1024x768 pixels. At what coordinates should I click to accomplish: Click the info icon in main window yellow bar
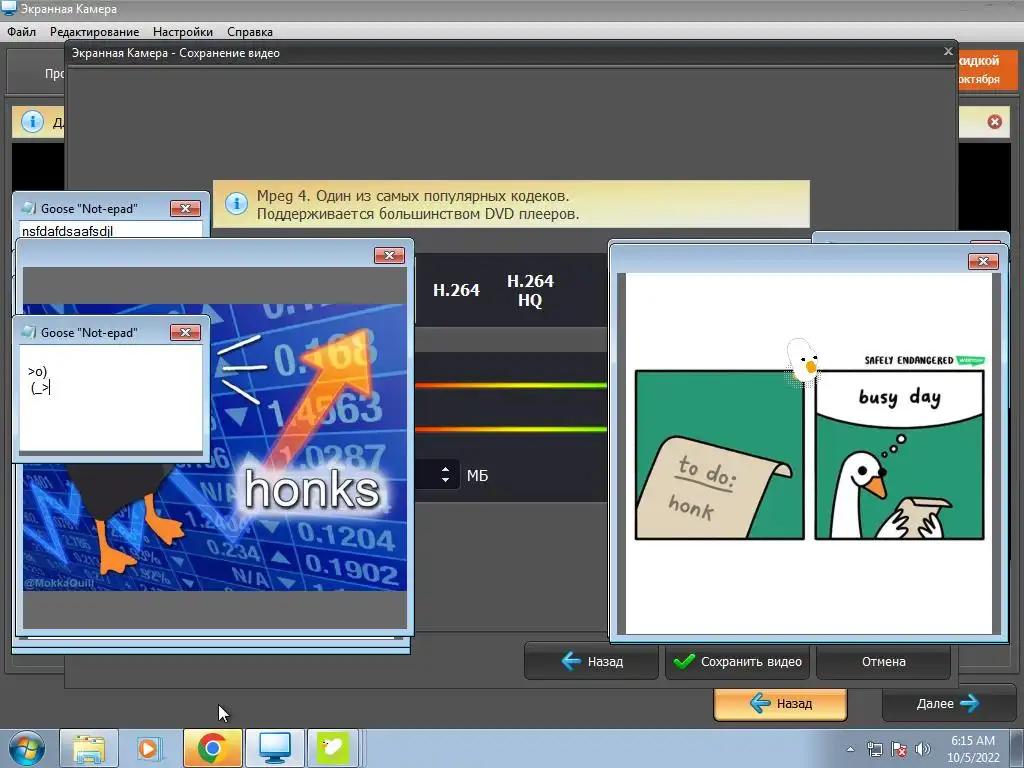[33, 122]
